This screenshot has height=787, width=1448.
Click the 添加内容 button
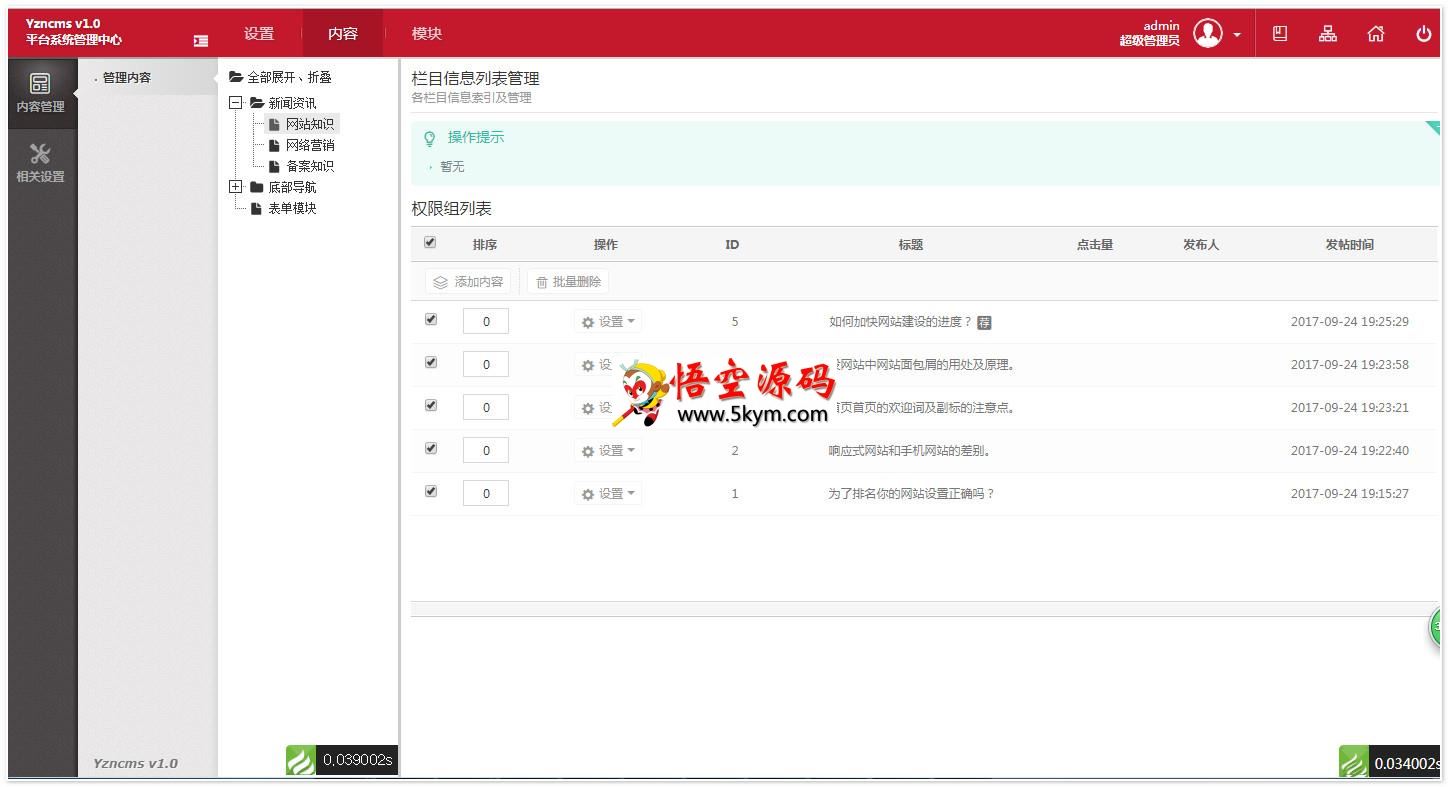click(x=468, y=282)
